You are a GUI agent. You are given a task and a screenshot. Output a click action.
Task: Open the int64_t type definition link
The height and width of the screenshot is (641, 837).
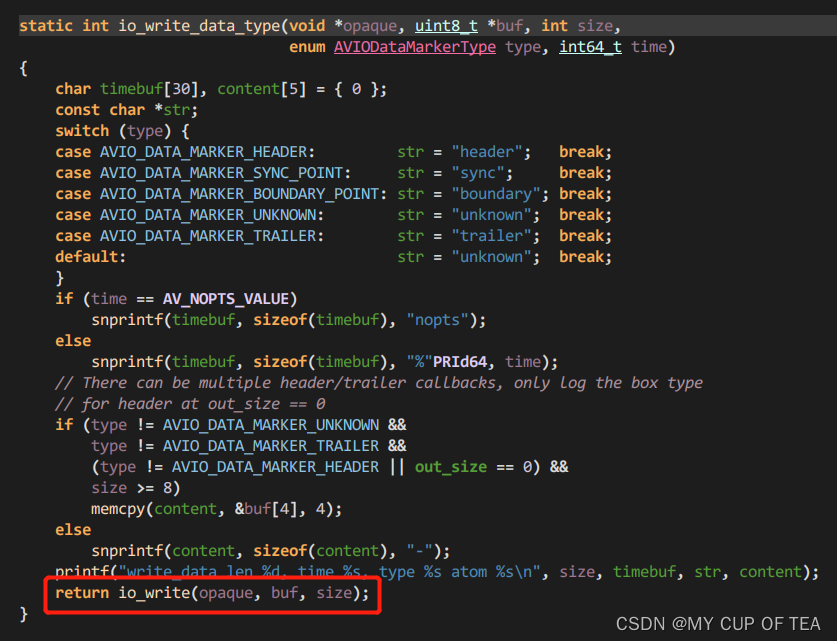pos(590,46)
